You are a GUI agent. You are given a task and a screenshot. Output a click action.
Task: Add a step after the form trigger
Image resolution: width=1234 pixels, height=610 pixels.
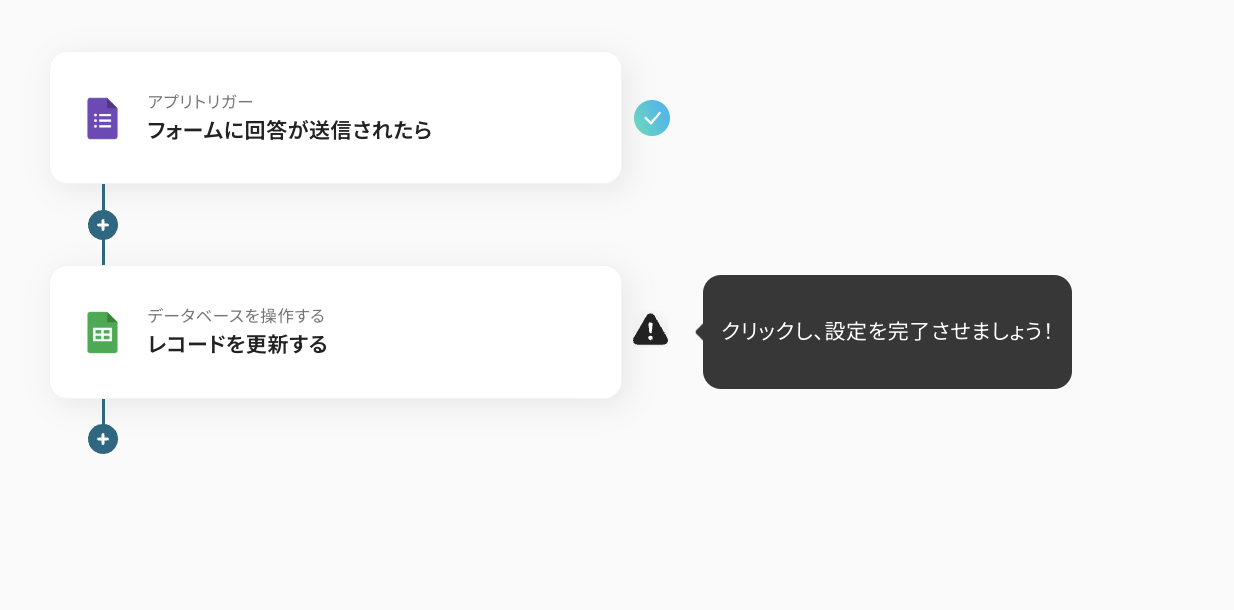pos(103,225)
